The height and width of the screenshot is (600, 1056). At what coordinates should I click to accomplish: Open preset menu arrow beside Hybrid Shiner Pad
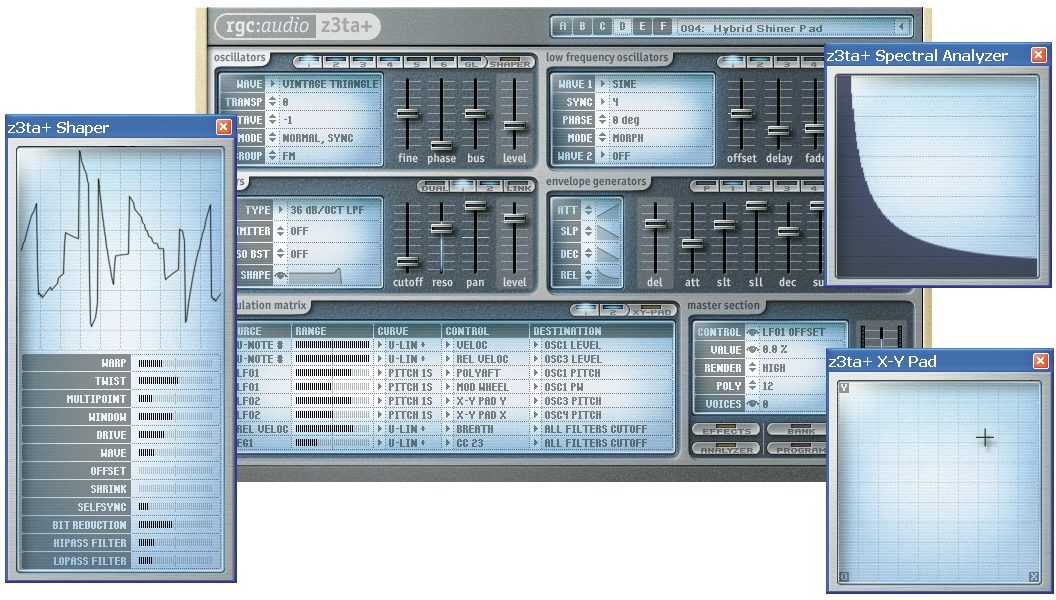coord(900,28)
